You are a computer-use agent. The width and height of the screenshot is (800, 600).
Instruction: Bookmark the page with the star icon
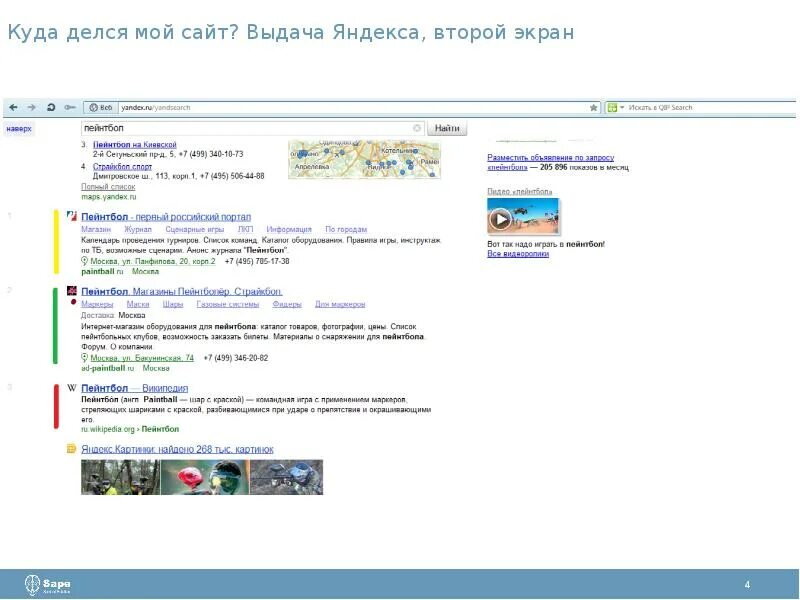pyautogui.click(x=593, y=108)
